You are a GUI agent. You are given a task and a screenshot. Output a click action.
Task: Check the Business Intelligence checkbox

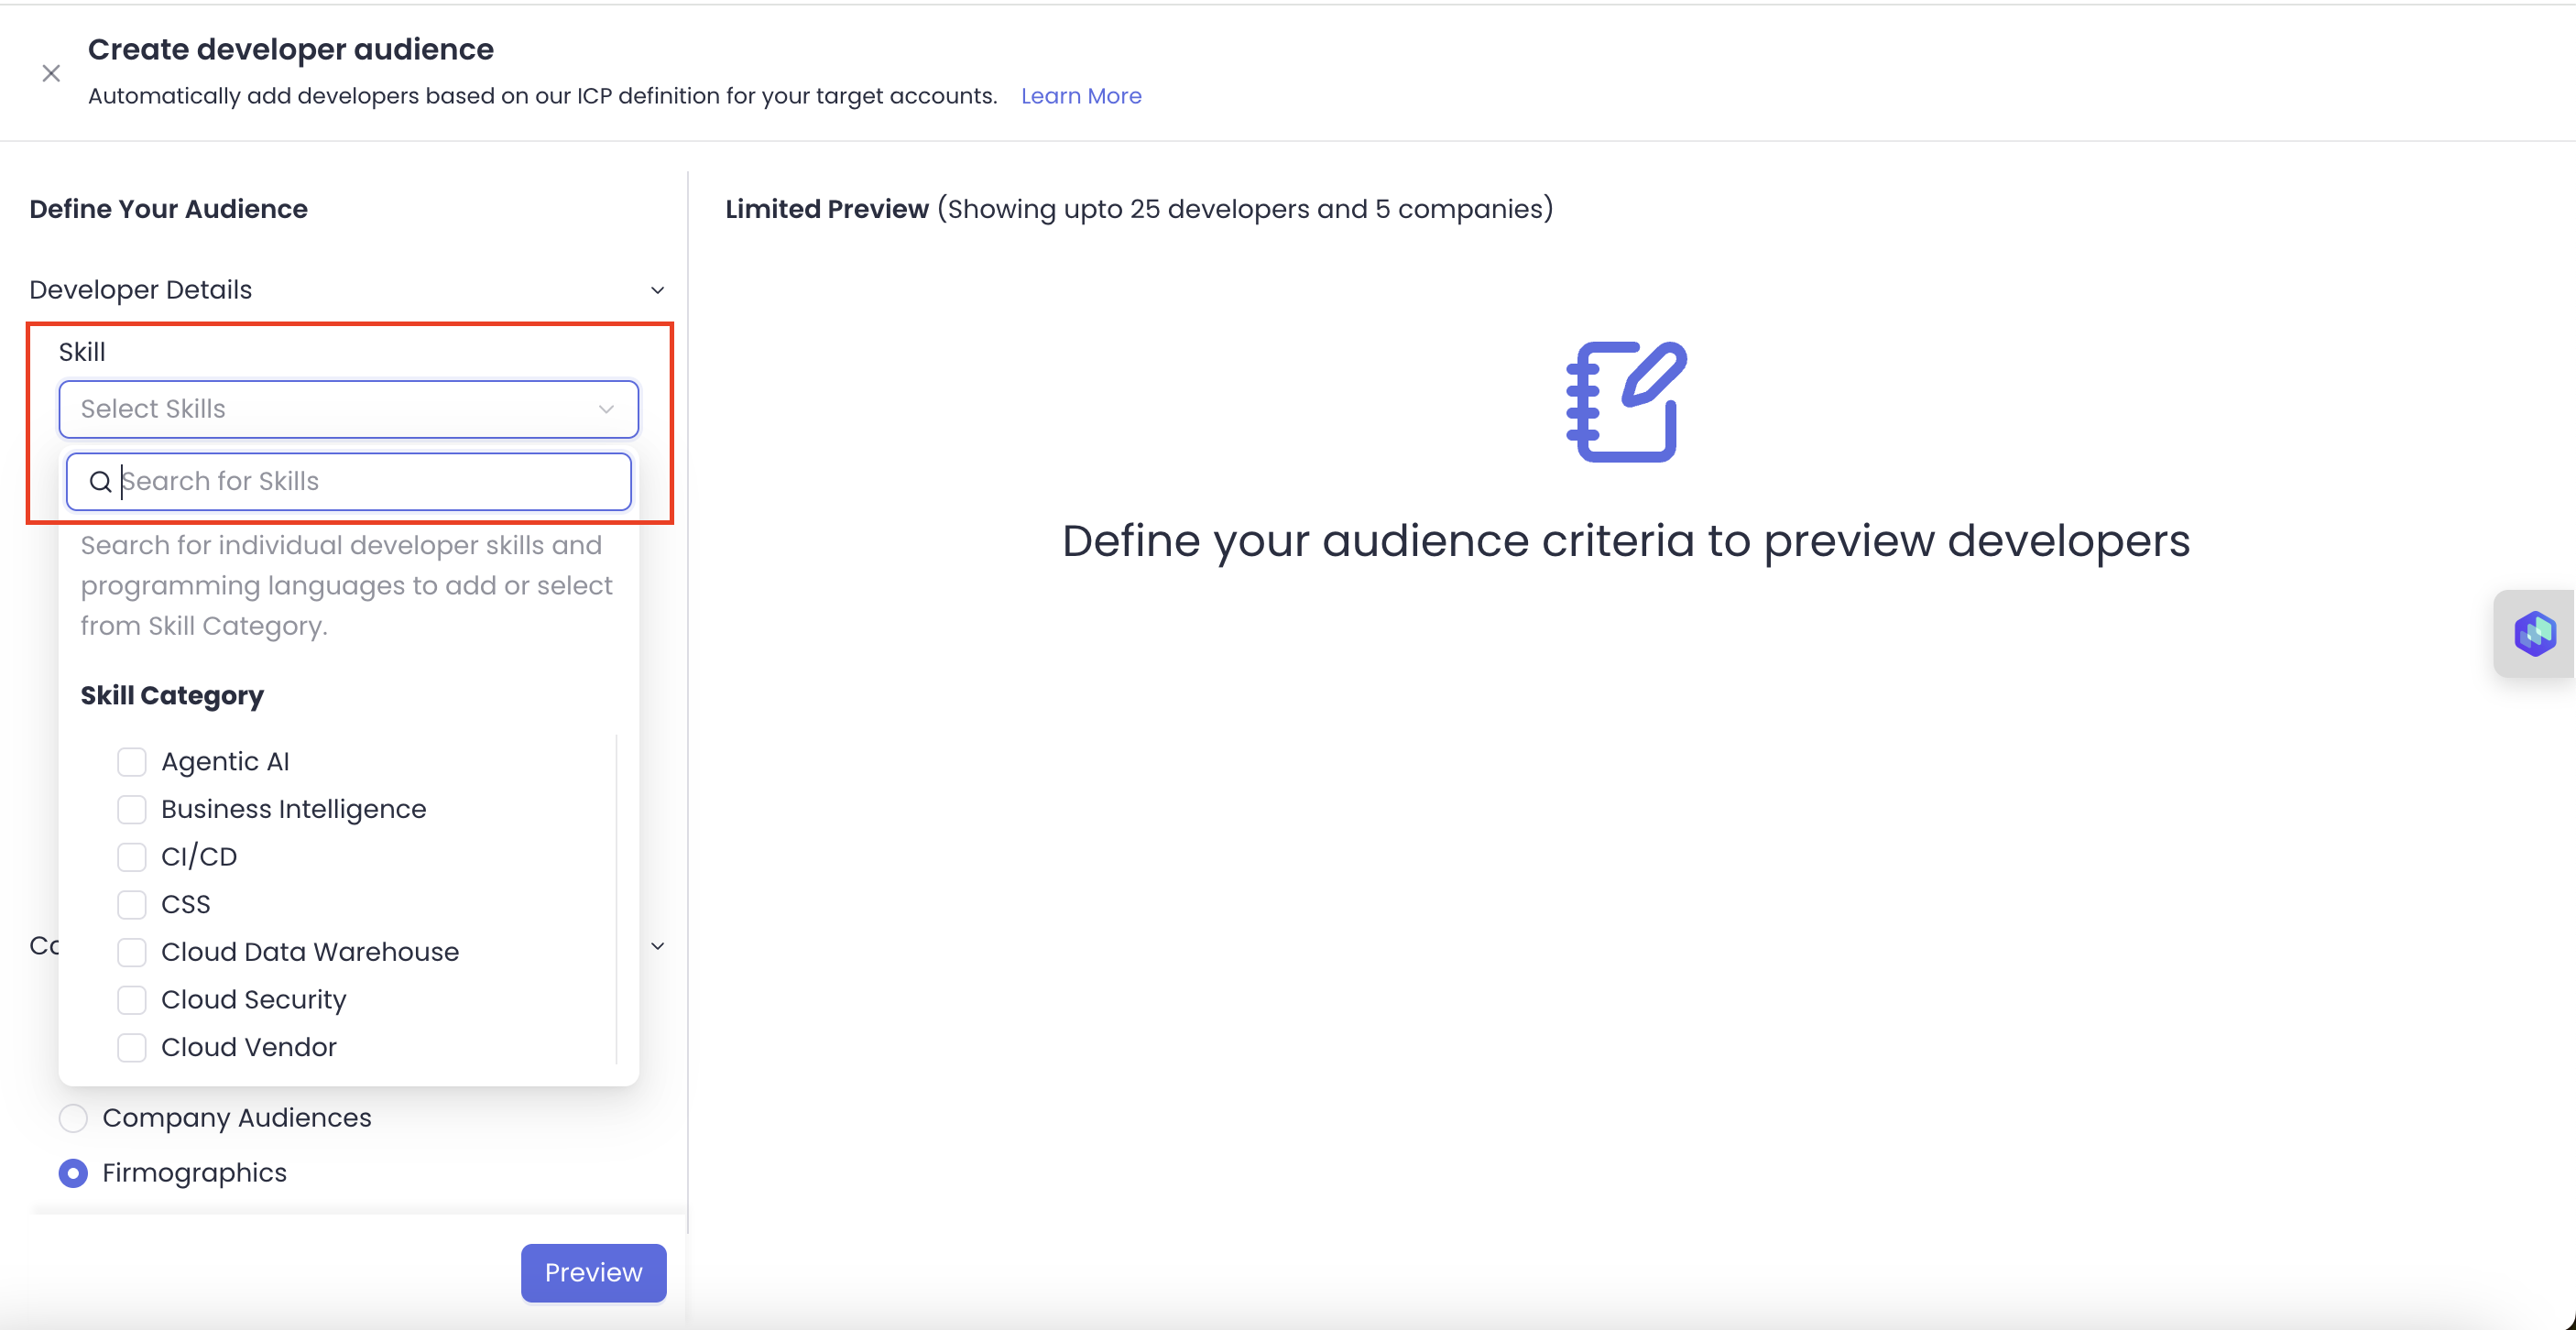(x=132, y=809)
